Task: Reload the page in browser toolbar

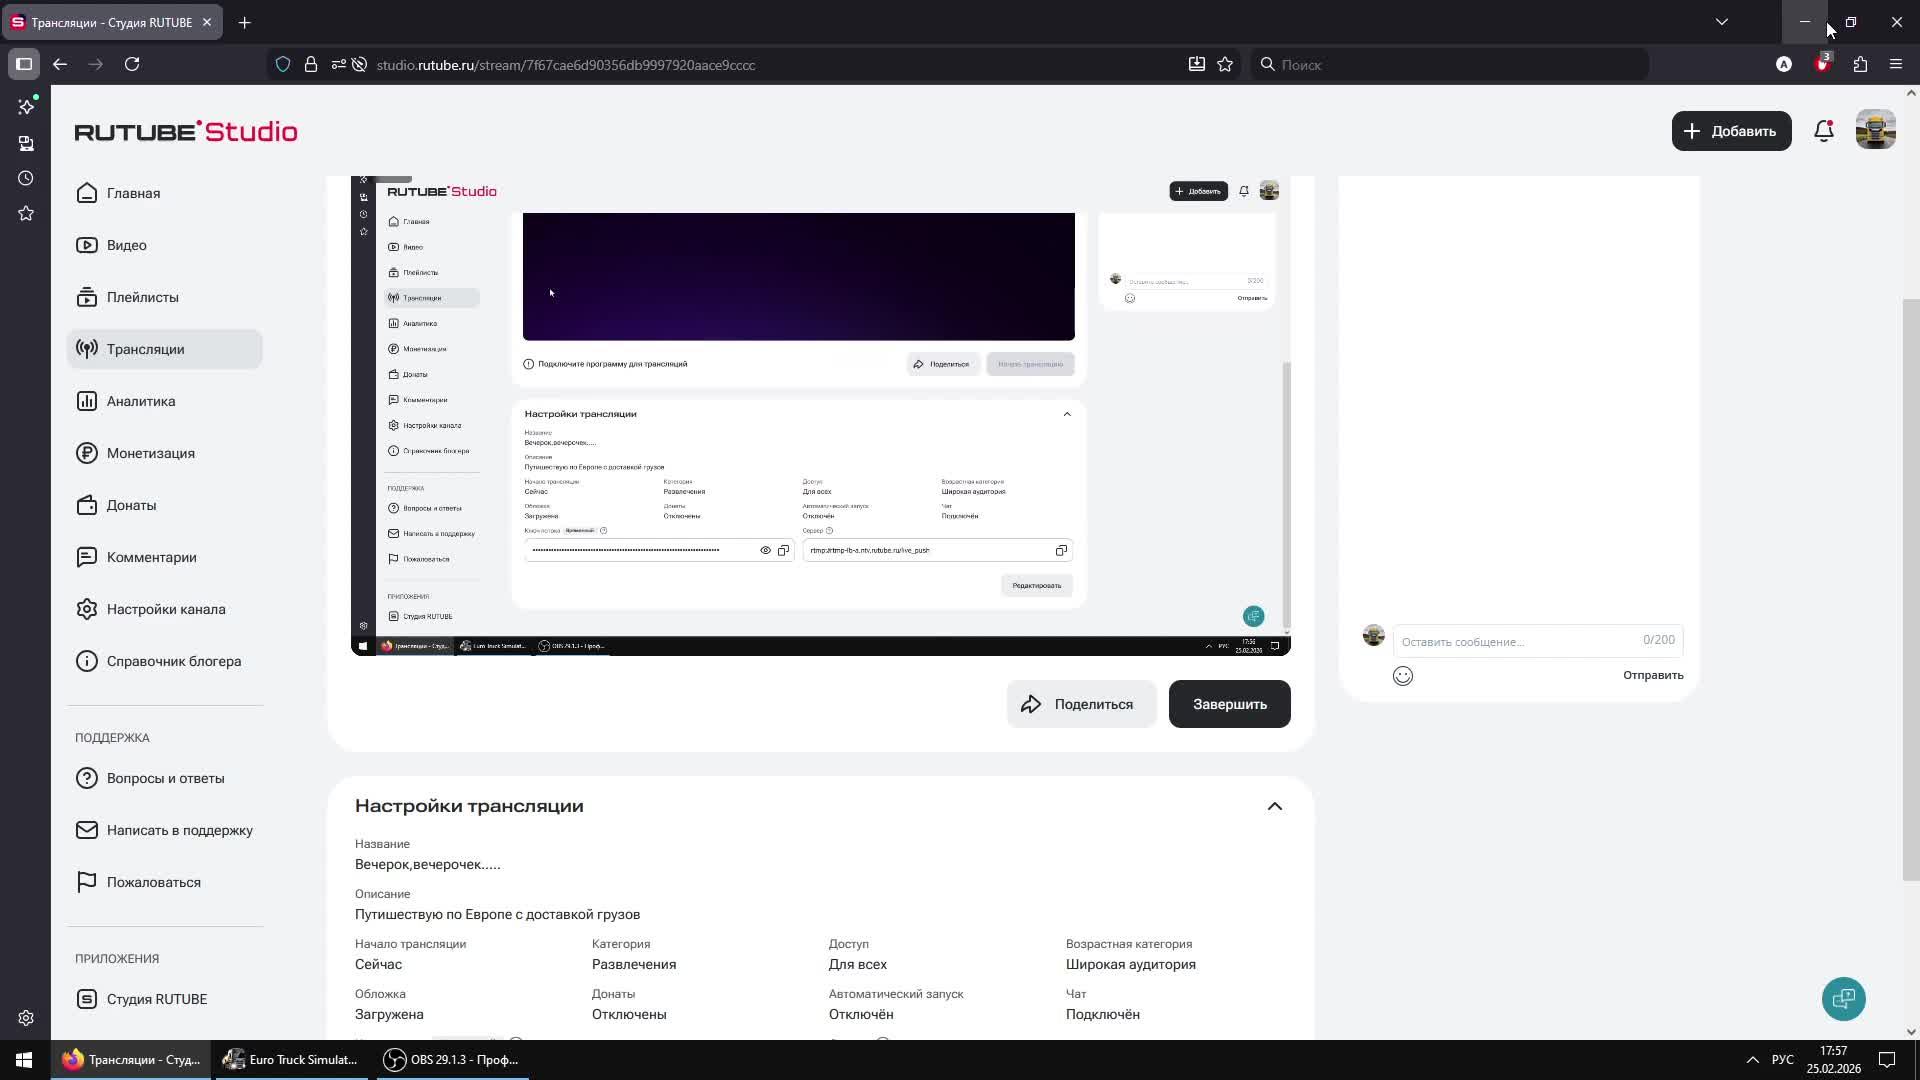Action: 132,64
